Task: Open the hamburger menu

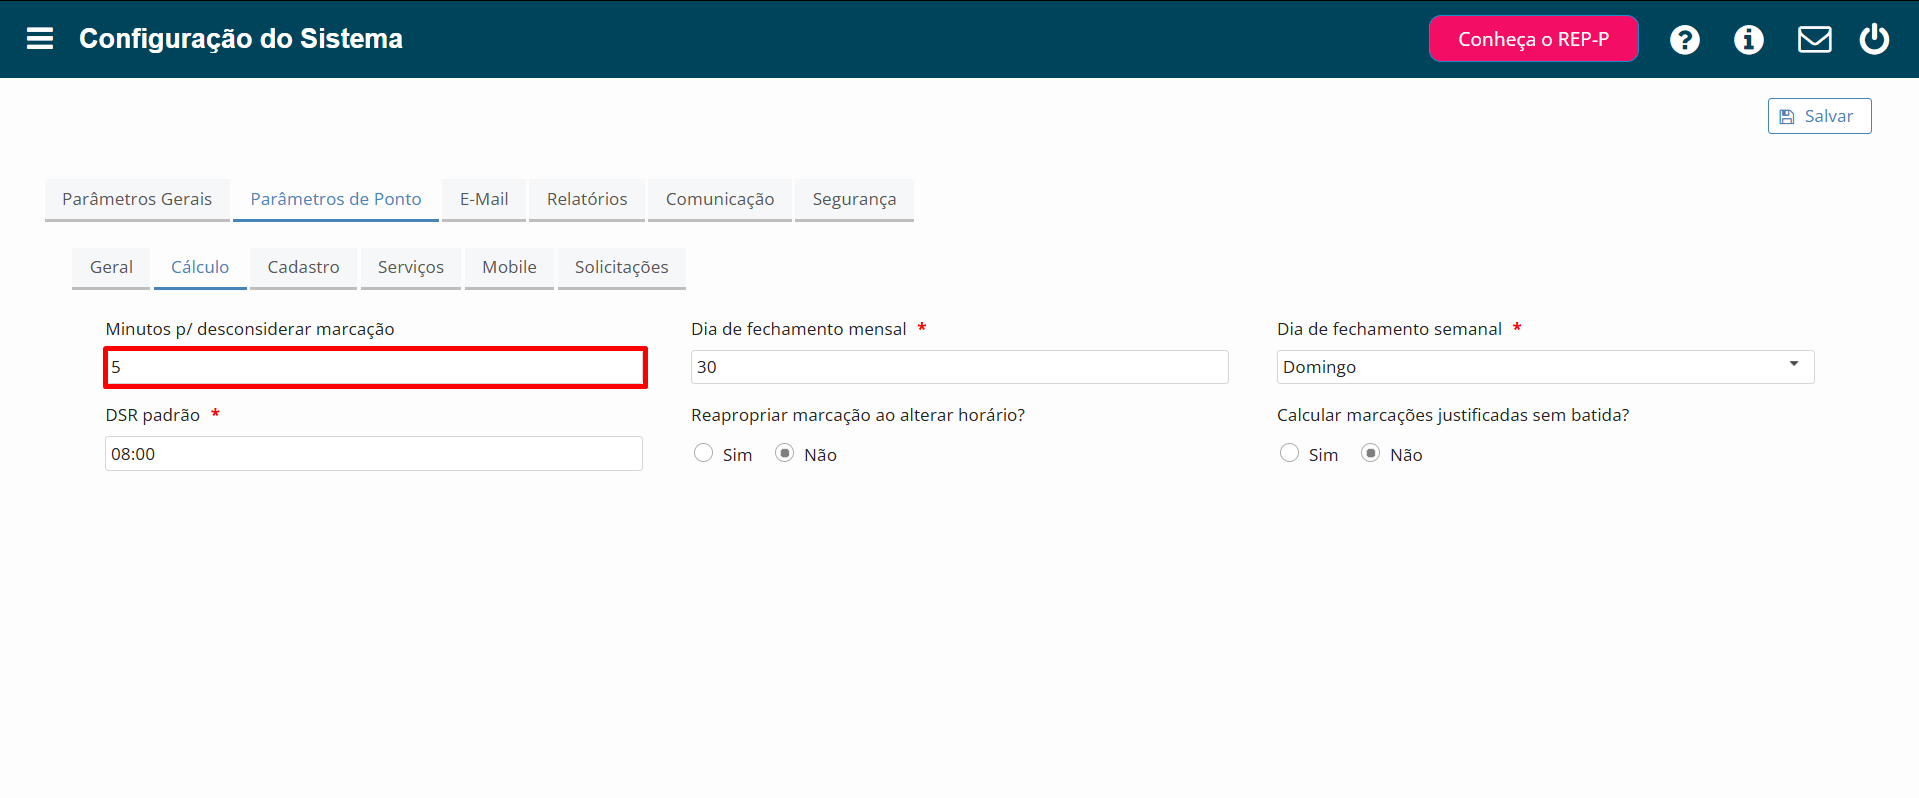Action: coord(40,39)
